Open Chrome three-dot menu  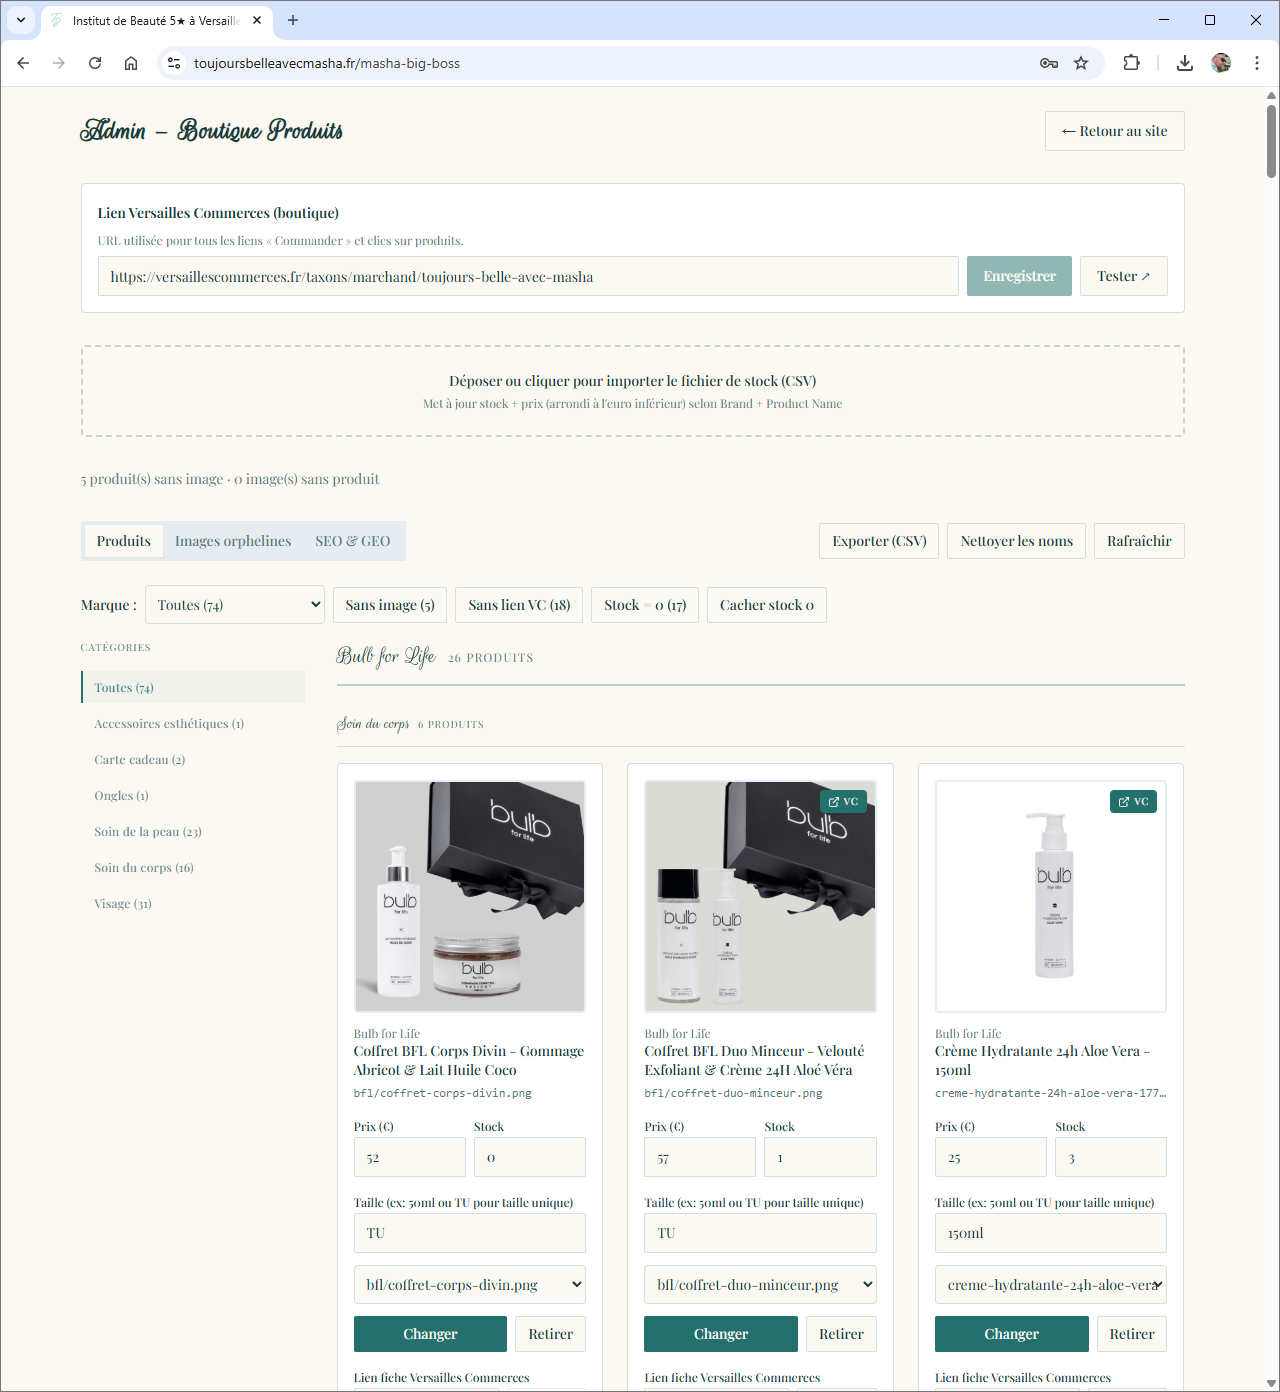point(1257,63)
